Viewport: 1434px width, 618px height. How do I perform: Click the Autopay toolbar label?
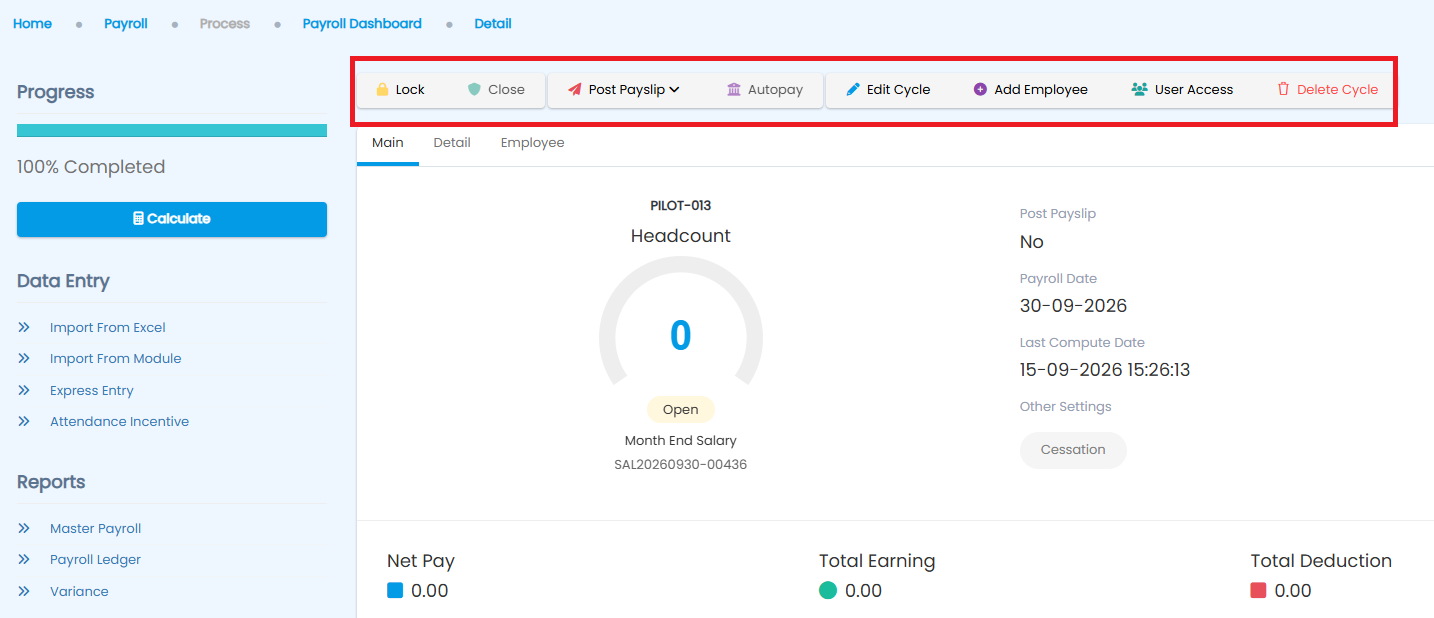click(775, 89)
